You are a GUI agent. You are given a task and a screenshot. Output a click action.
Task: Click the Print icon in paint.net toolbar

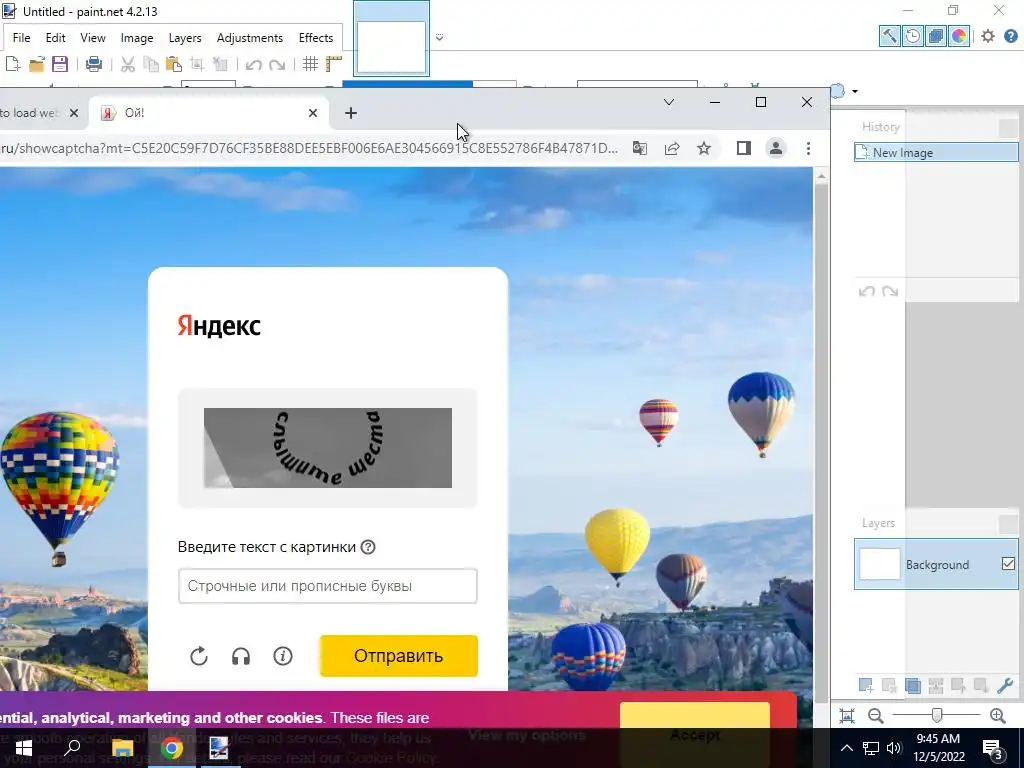coord(93,64)
